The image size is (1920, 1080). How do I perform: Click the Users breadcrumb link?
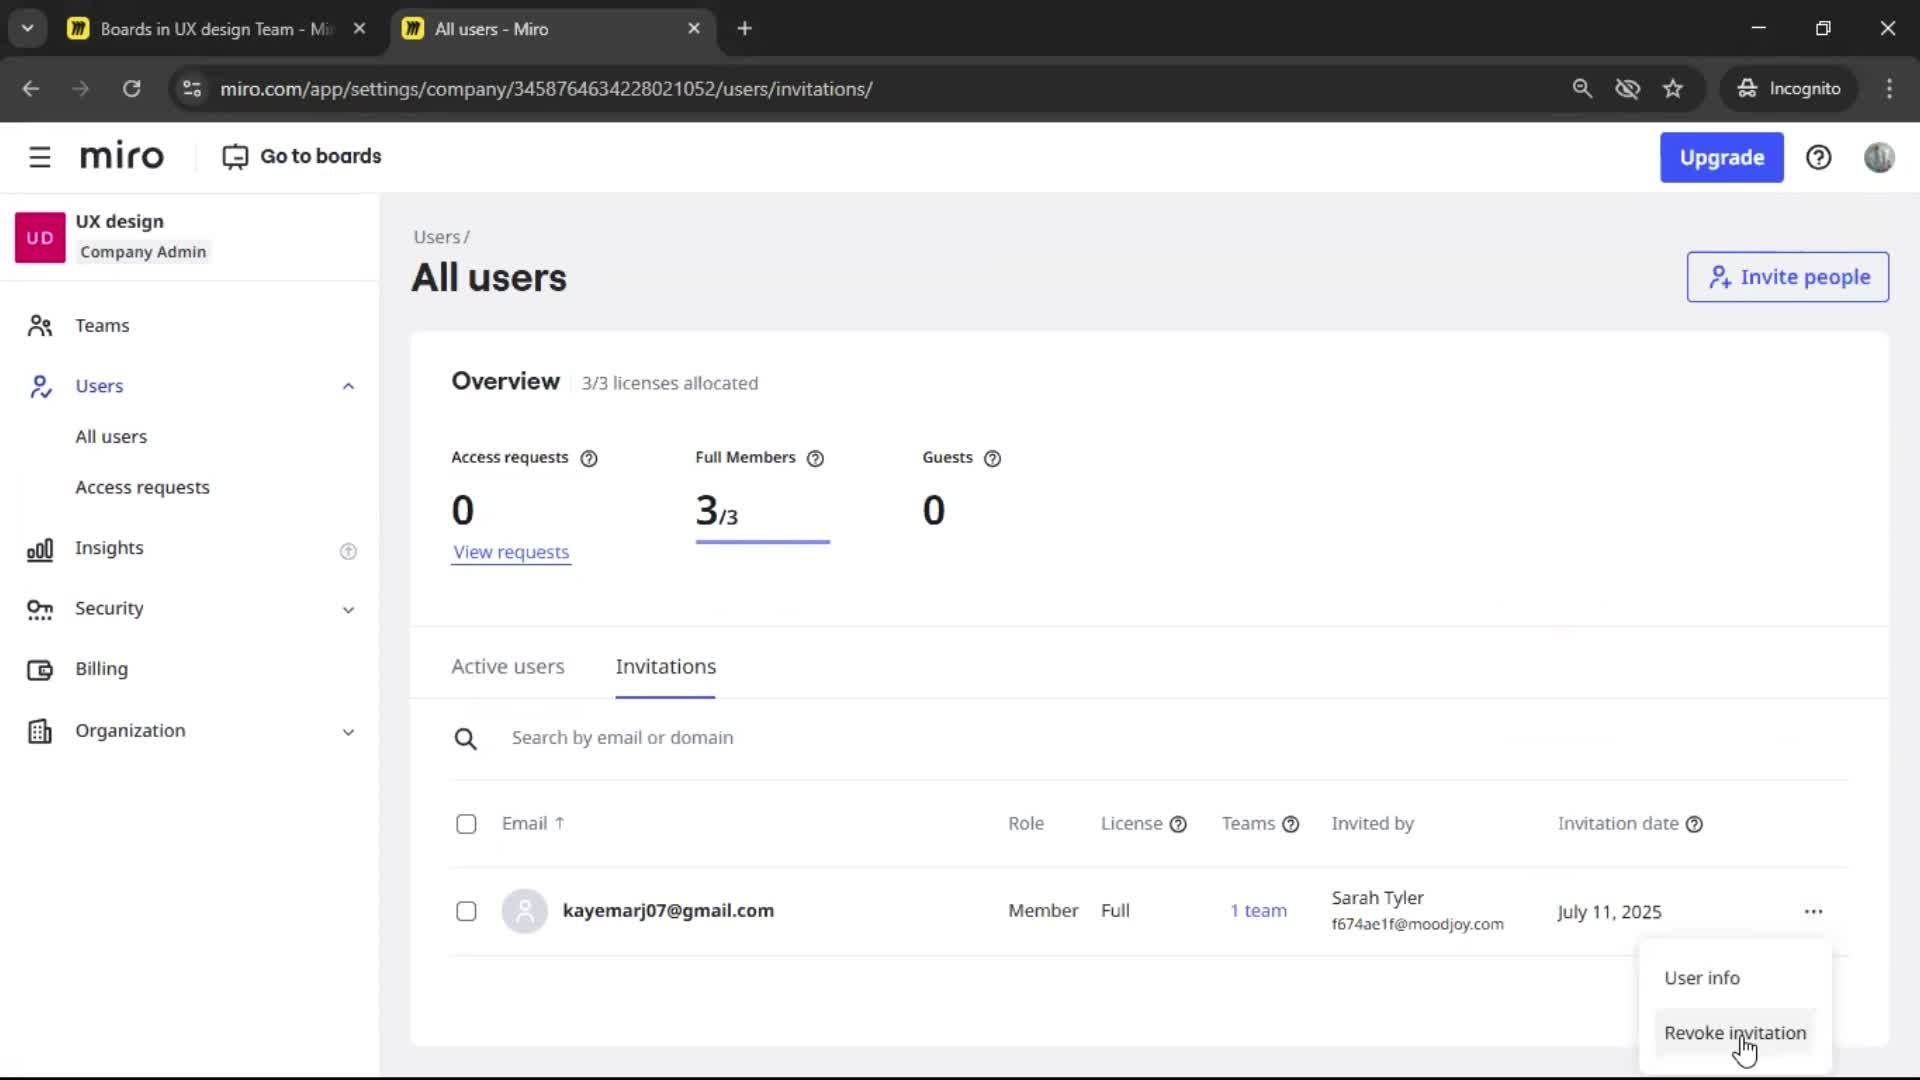pos(437,237)
